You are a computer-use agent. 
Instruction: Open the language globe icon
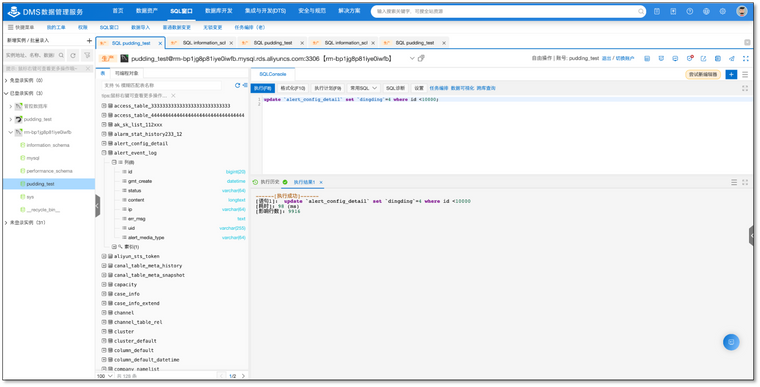point(706,11)
